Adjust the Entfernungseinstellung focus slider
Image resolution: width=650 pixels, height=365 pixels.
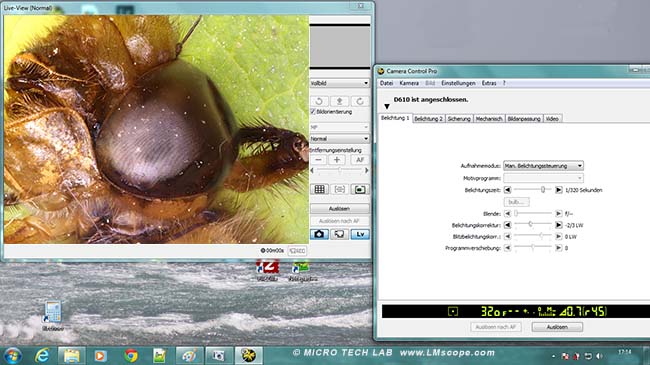(340, 170)
